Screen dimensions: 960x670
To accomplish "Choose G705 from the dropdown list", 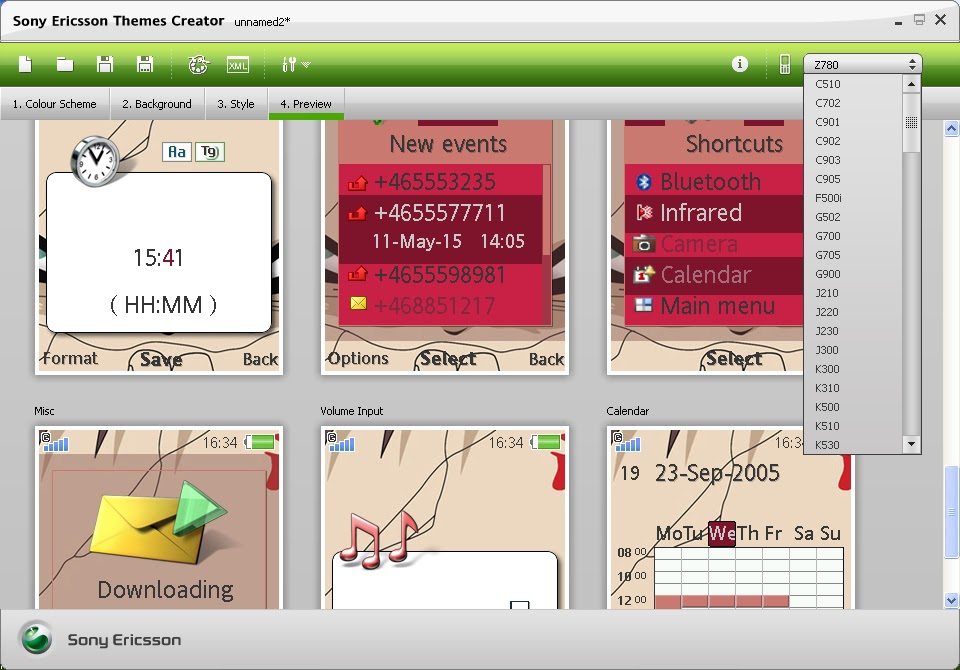I will tap(853, 255).
